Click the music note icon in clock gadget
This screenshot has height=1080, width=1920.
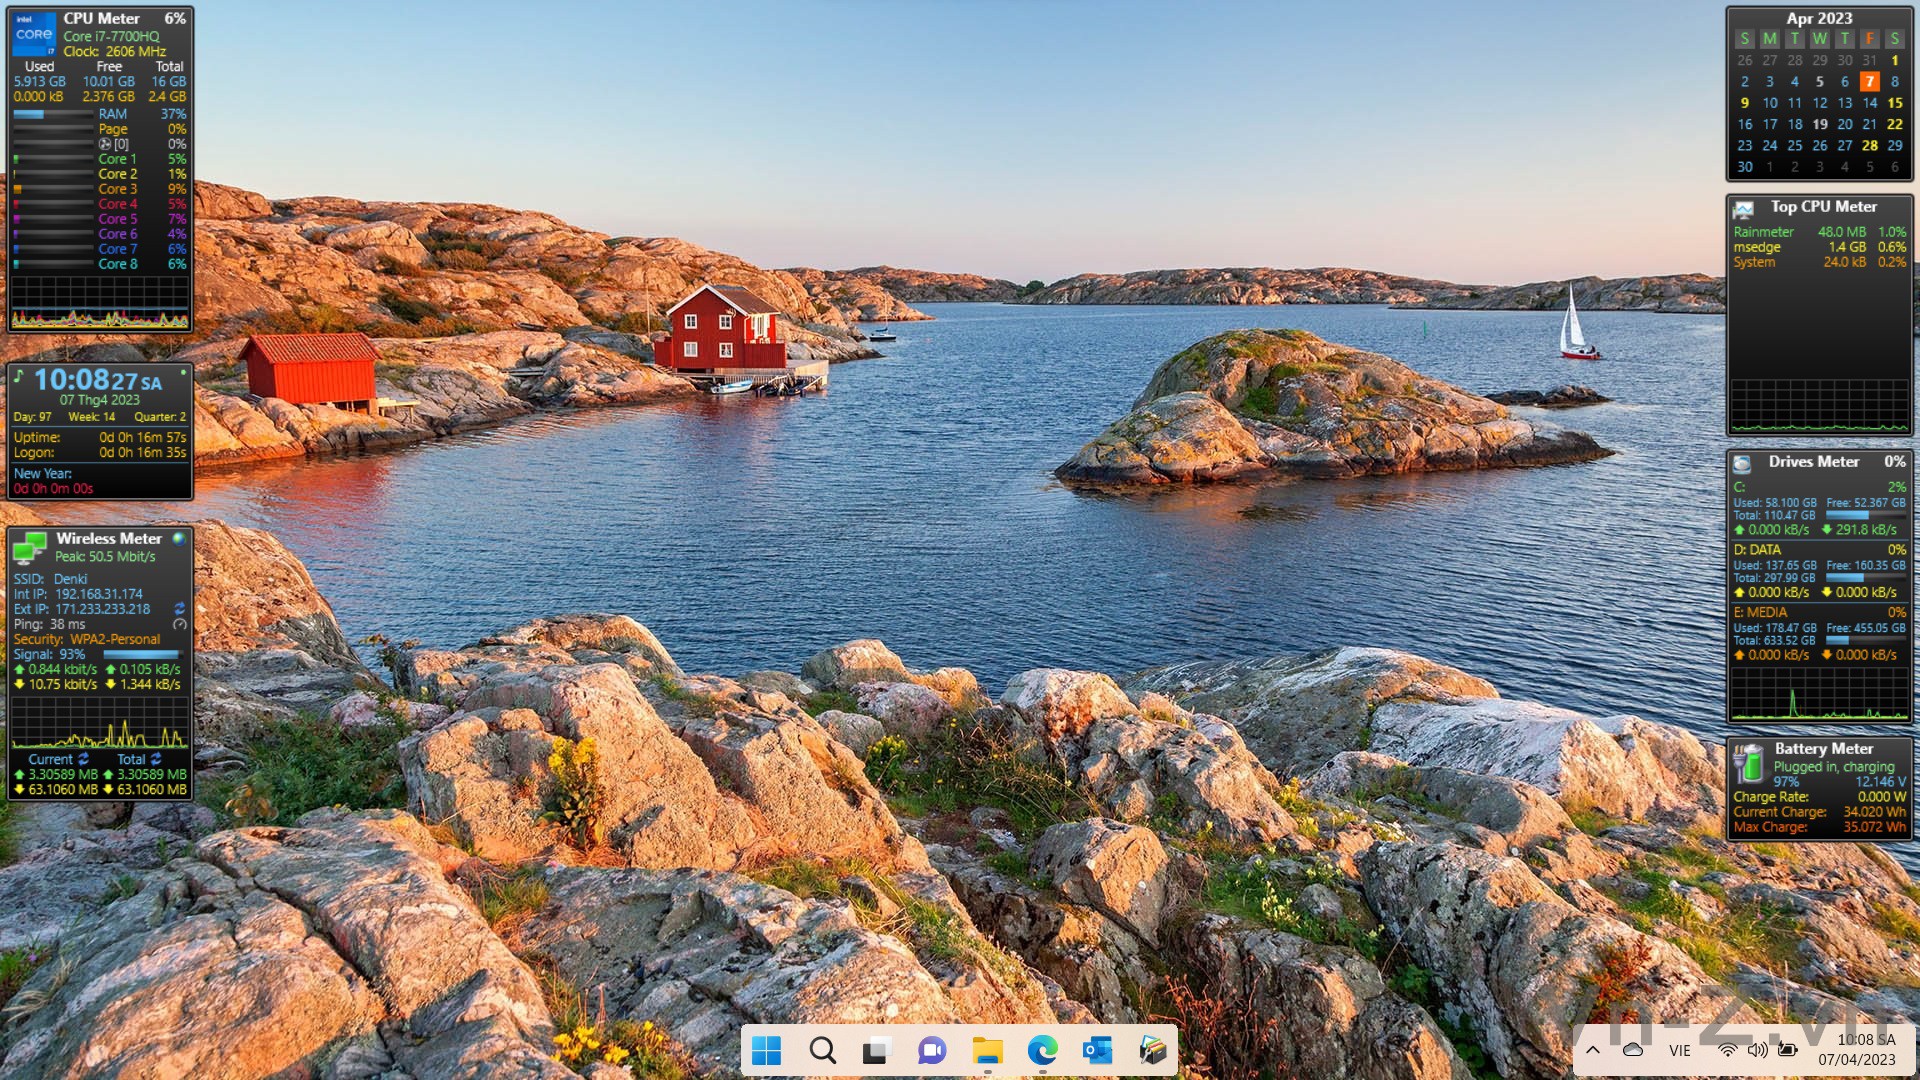(18, 376)
